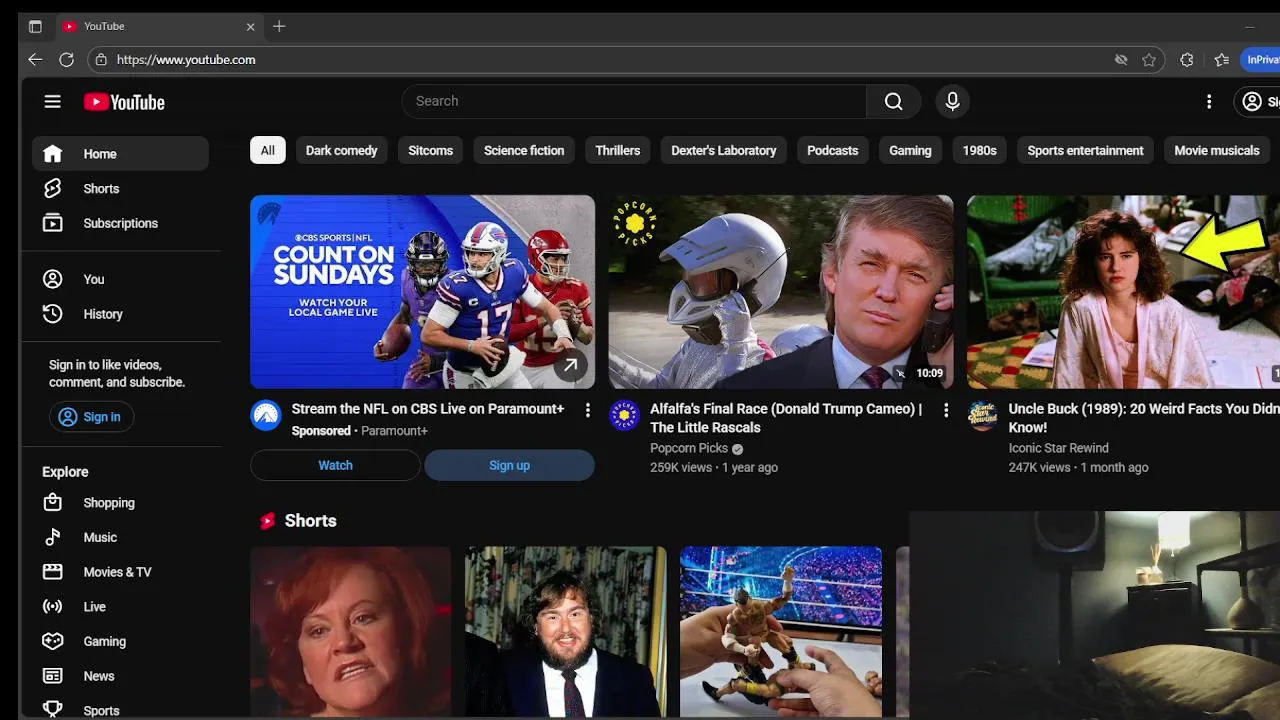
Task: Open Live under Explore
Action: tap(120, 607)
